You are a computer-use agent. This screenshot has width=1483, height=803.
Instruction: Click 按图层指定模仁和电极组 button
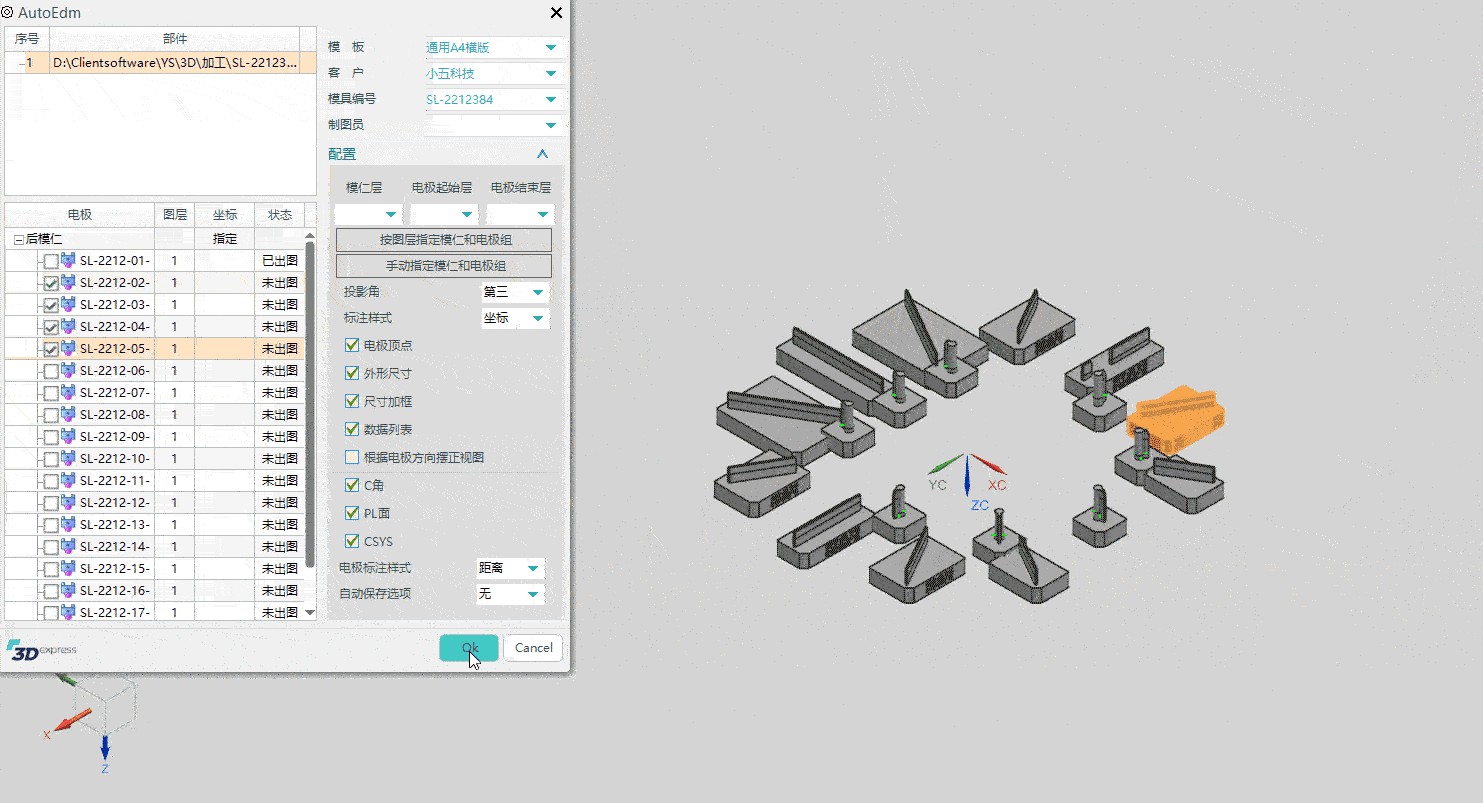pos(444,240)
